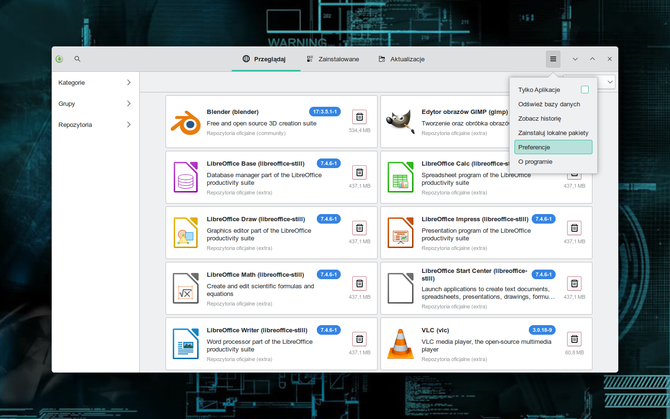Click the GIMP mascot icon
The height and width of the screenshot is (419, 670).
400,122
